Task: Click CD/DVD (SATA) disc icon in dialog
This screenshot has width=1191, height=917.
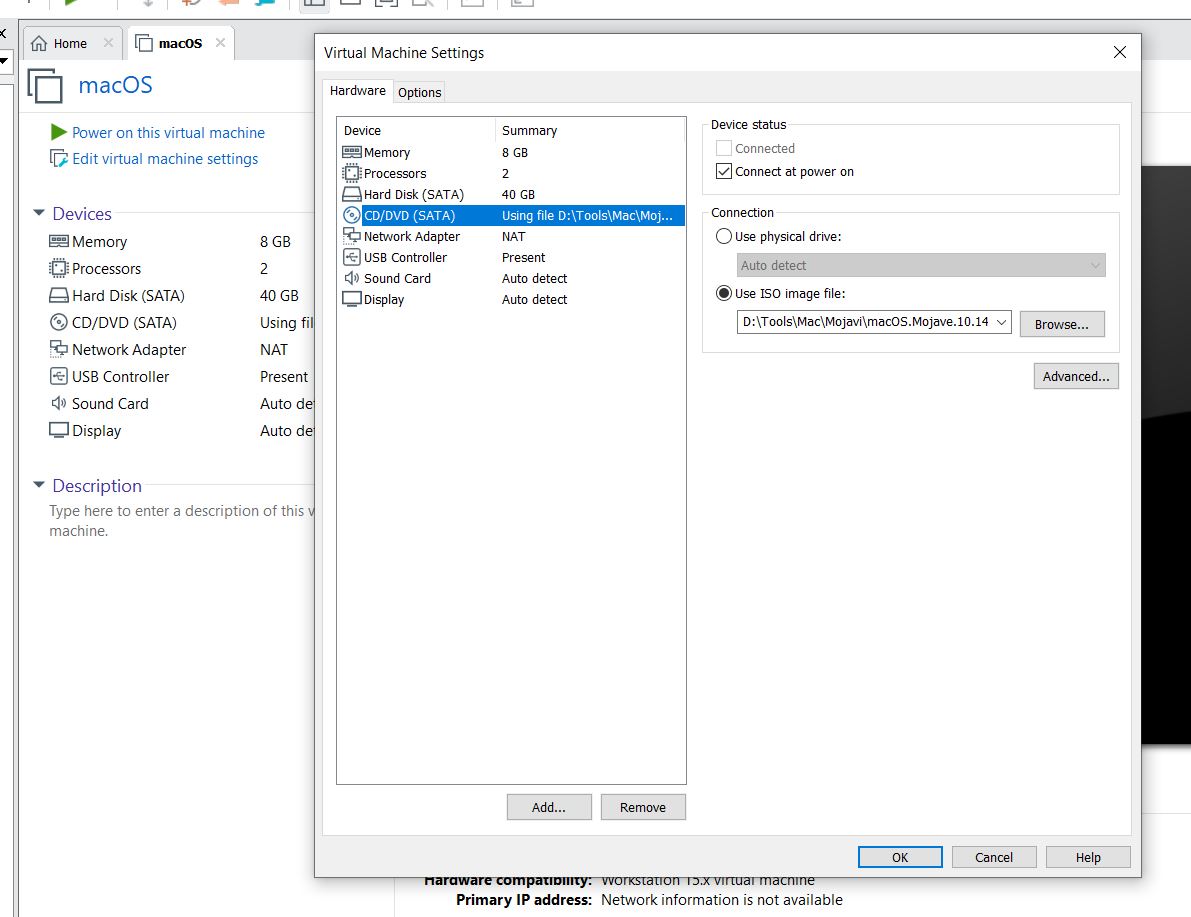Action: [352, 216]
